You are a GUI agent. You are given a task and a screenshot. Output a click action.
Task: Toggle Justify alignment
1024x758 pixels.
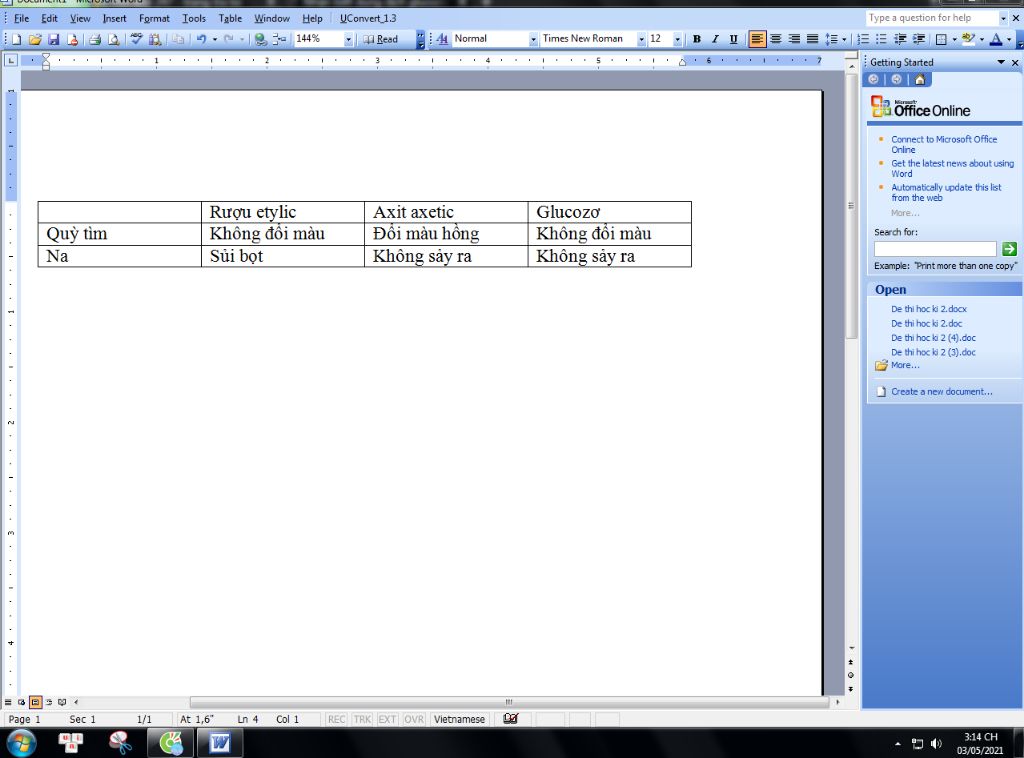tap(812, 39)
